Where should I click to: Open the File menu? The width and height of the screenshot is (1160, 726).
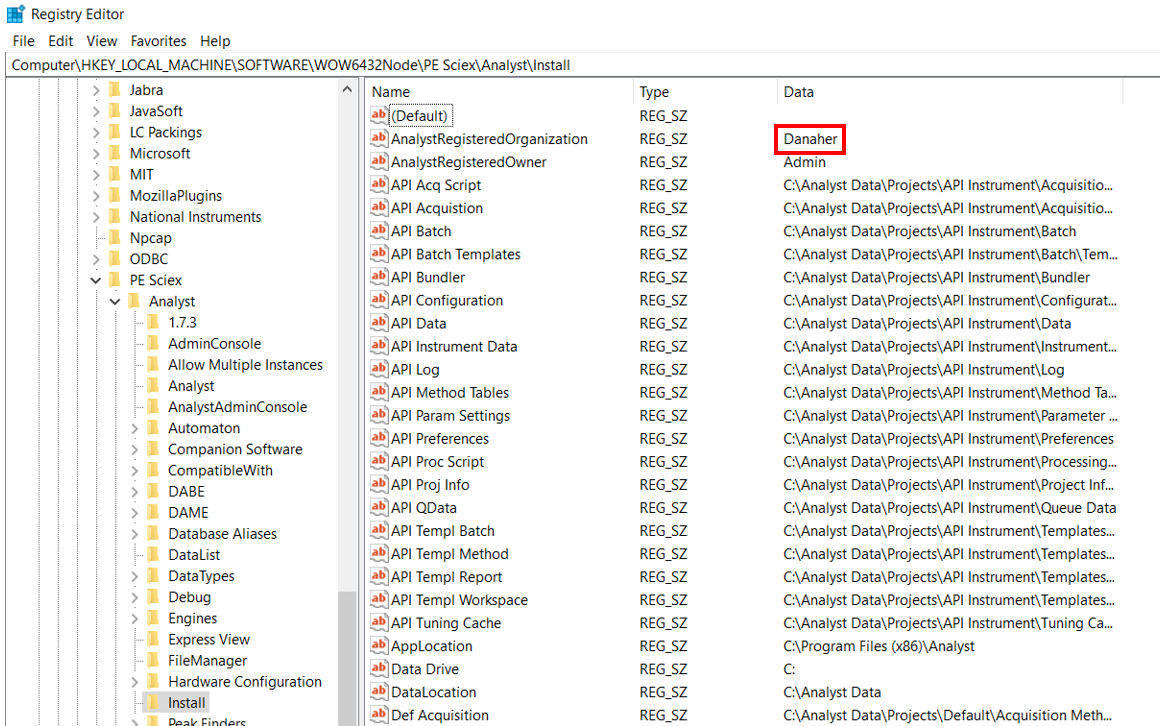pyautogui.click(x=24, y=41)
